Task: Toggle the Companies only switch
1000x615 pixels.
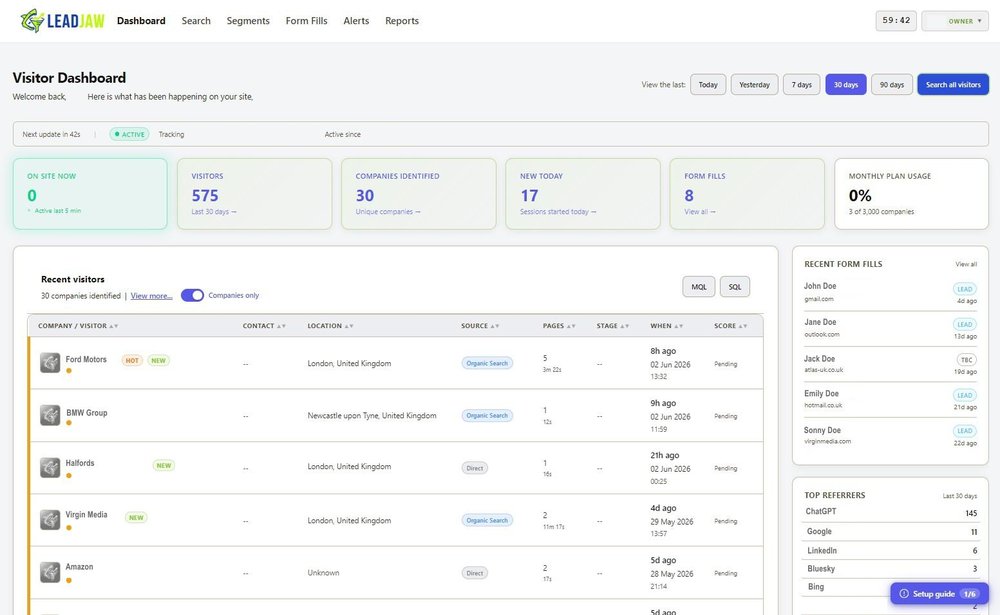Action: [192, 295]
